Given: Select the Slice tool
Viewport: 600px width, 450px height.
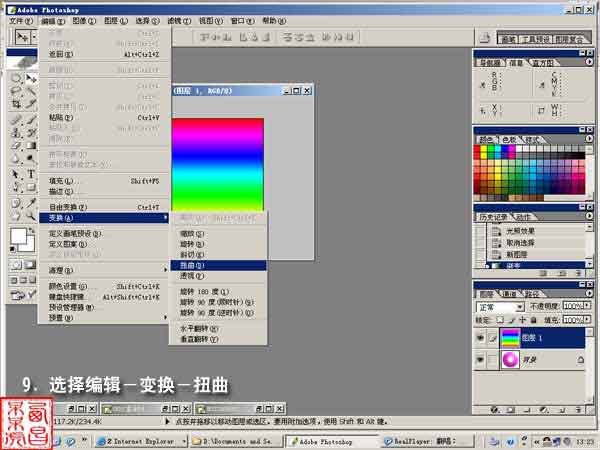Looking at the screenshot, I should 31,104.
